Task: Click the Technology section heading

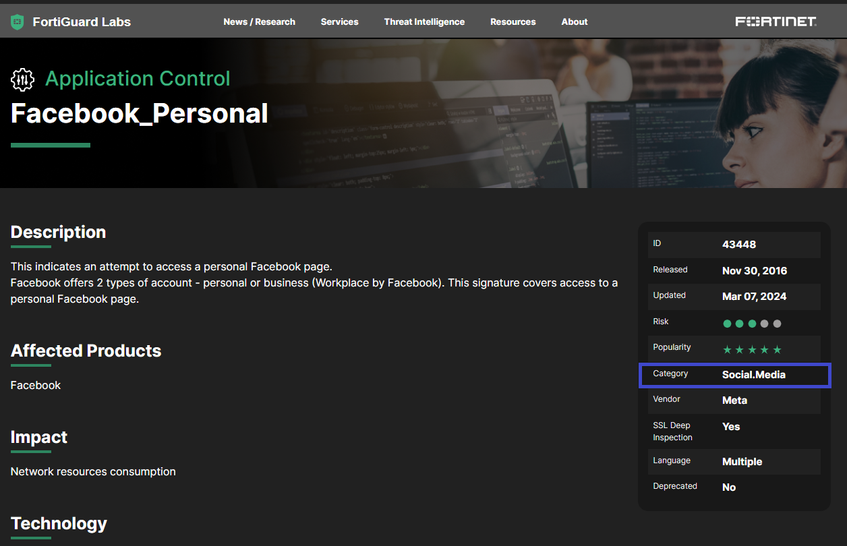Action: [x=59, y=524]
